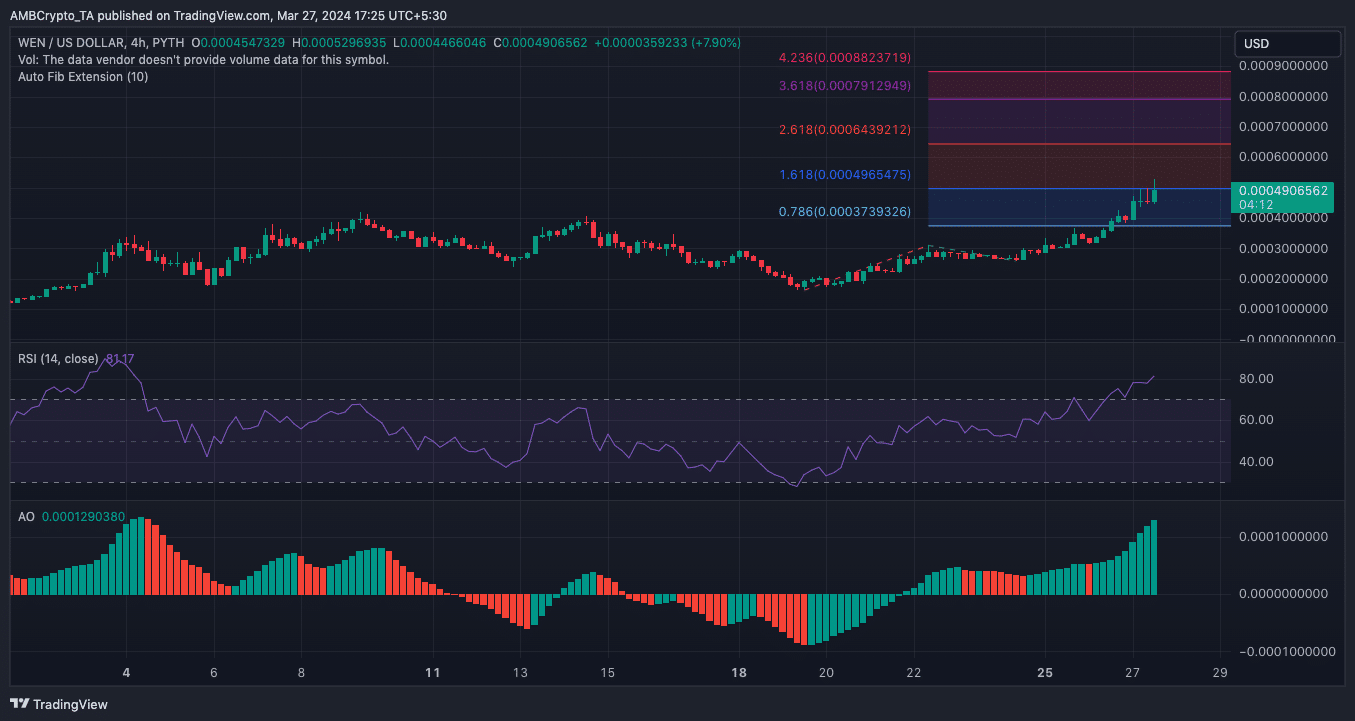The height and width of the screenshot is (721, 1355).
Task: Click the volume data vendor notice text
Action: tap(203, 60)
